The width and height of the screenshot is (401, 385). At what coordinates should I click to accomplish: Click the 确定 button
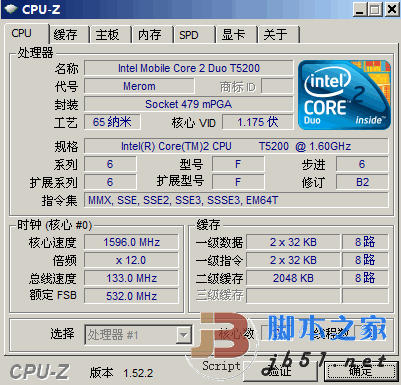(361, 371)
